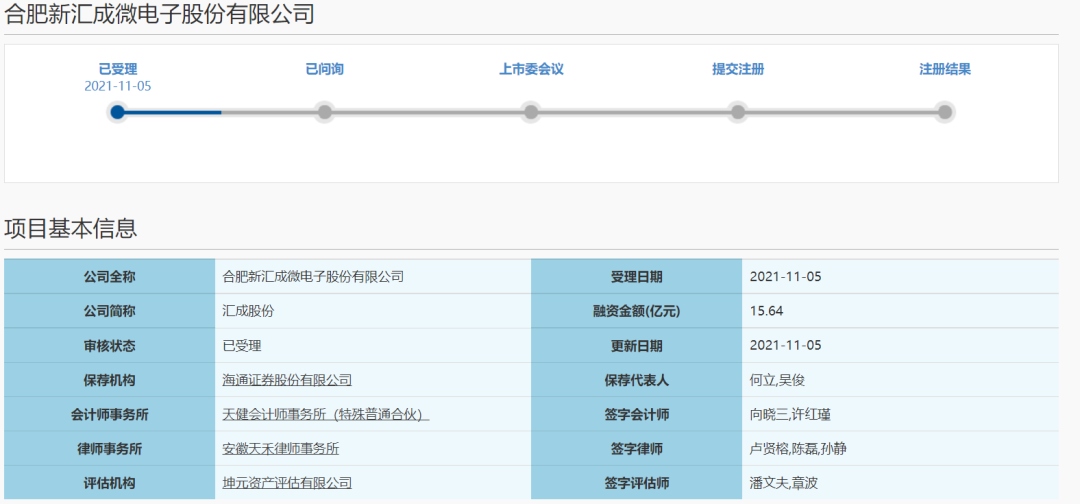Click the 签字评估师 header cell
The image size is (1080, 504).
click(x=636, y=483)
